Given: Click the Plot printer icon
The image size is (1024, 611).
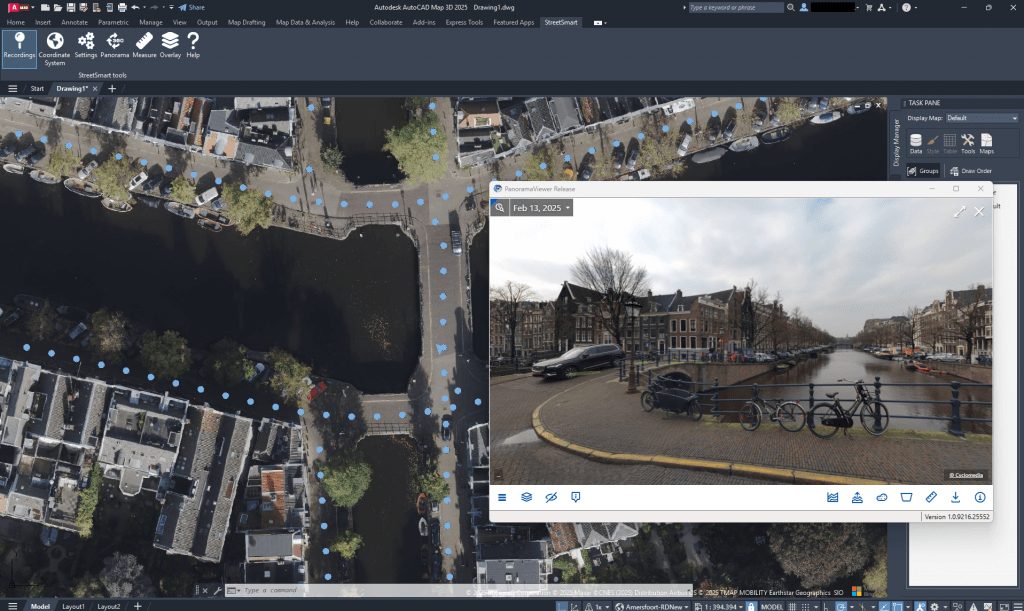Looking at the screenshot, I should tap(121, 7).
